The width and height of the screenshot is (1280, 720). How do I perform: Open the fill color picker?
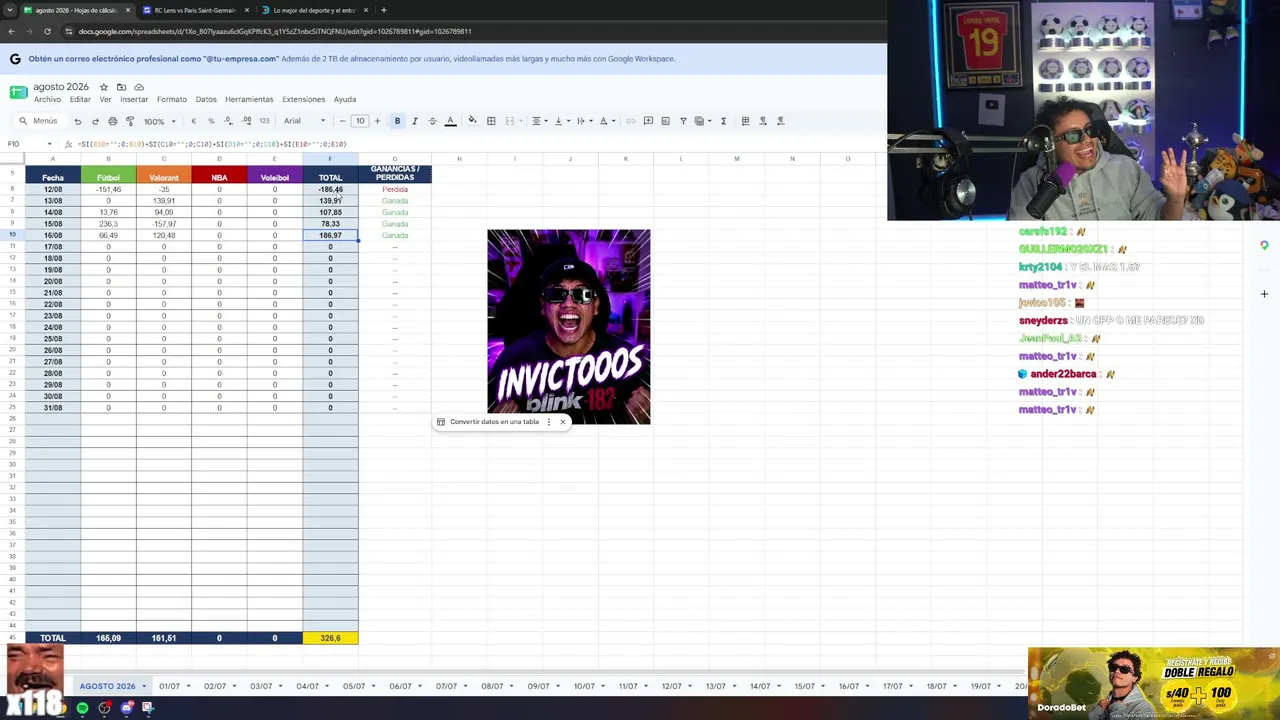pos(473,121)
